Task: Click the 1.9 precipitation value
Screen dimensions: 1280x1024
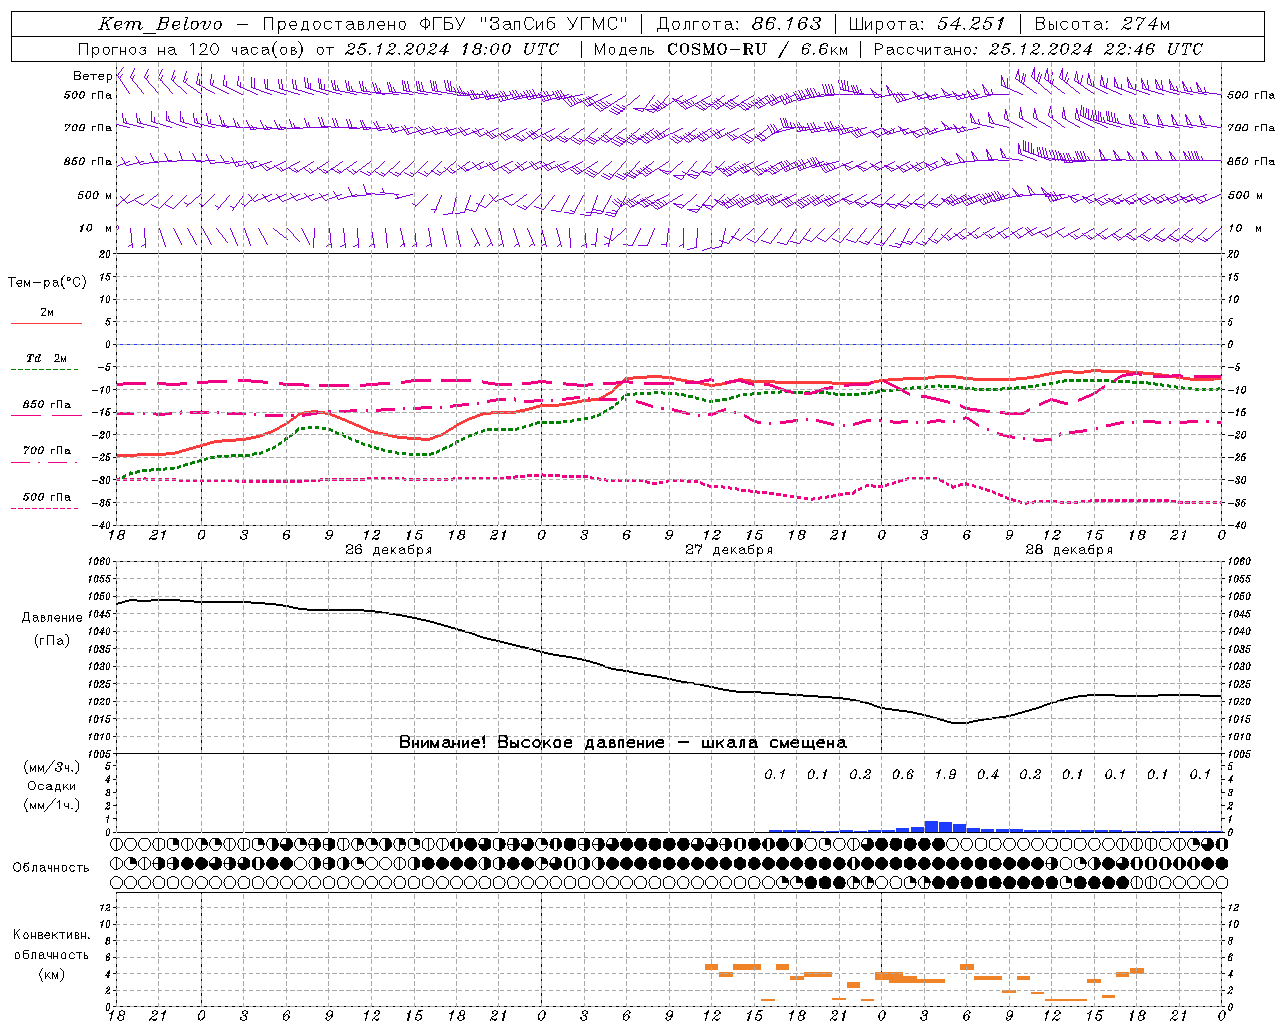Action: pos(945,774)
